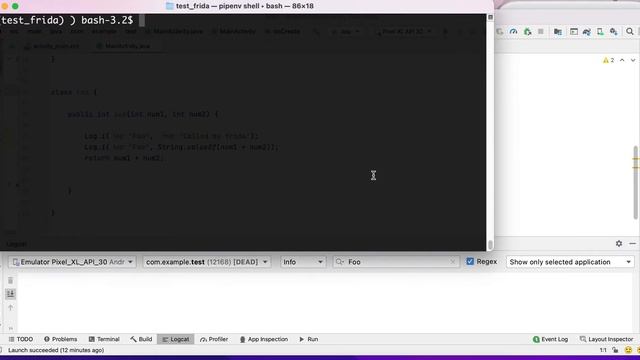Open Logcat settings gear icon

(x=619, y=243)
